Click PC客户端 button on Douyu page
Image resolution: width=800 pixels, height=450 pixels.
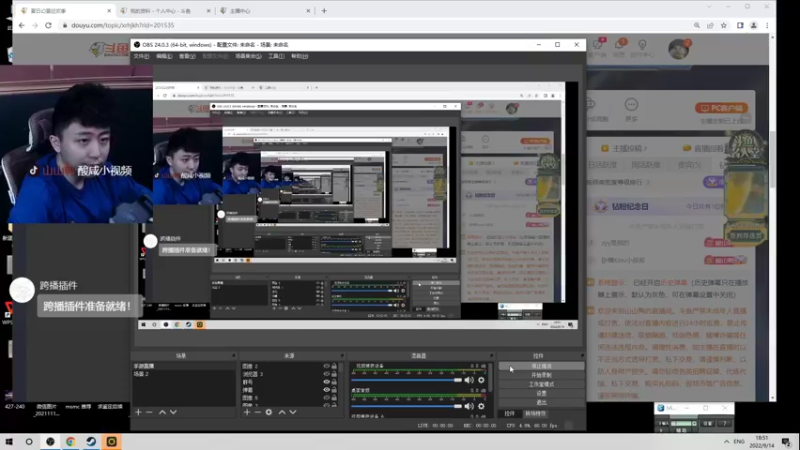pyautogui.click(x=721, y=108)
